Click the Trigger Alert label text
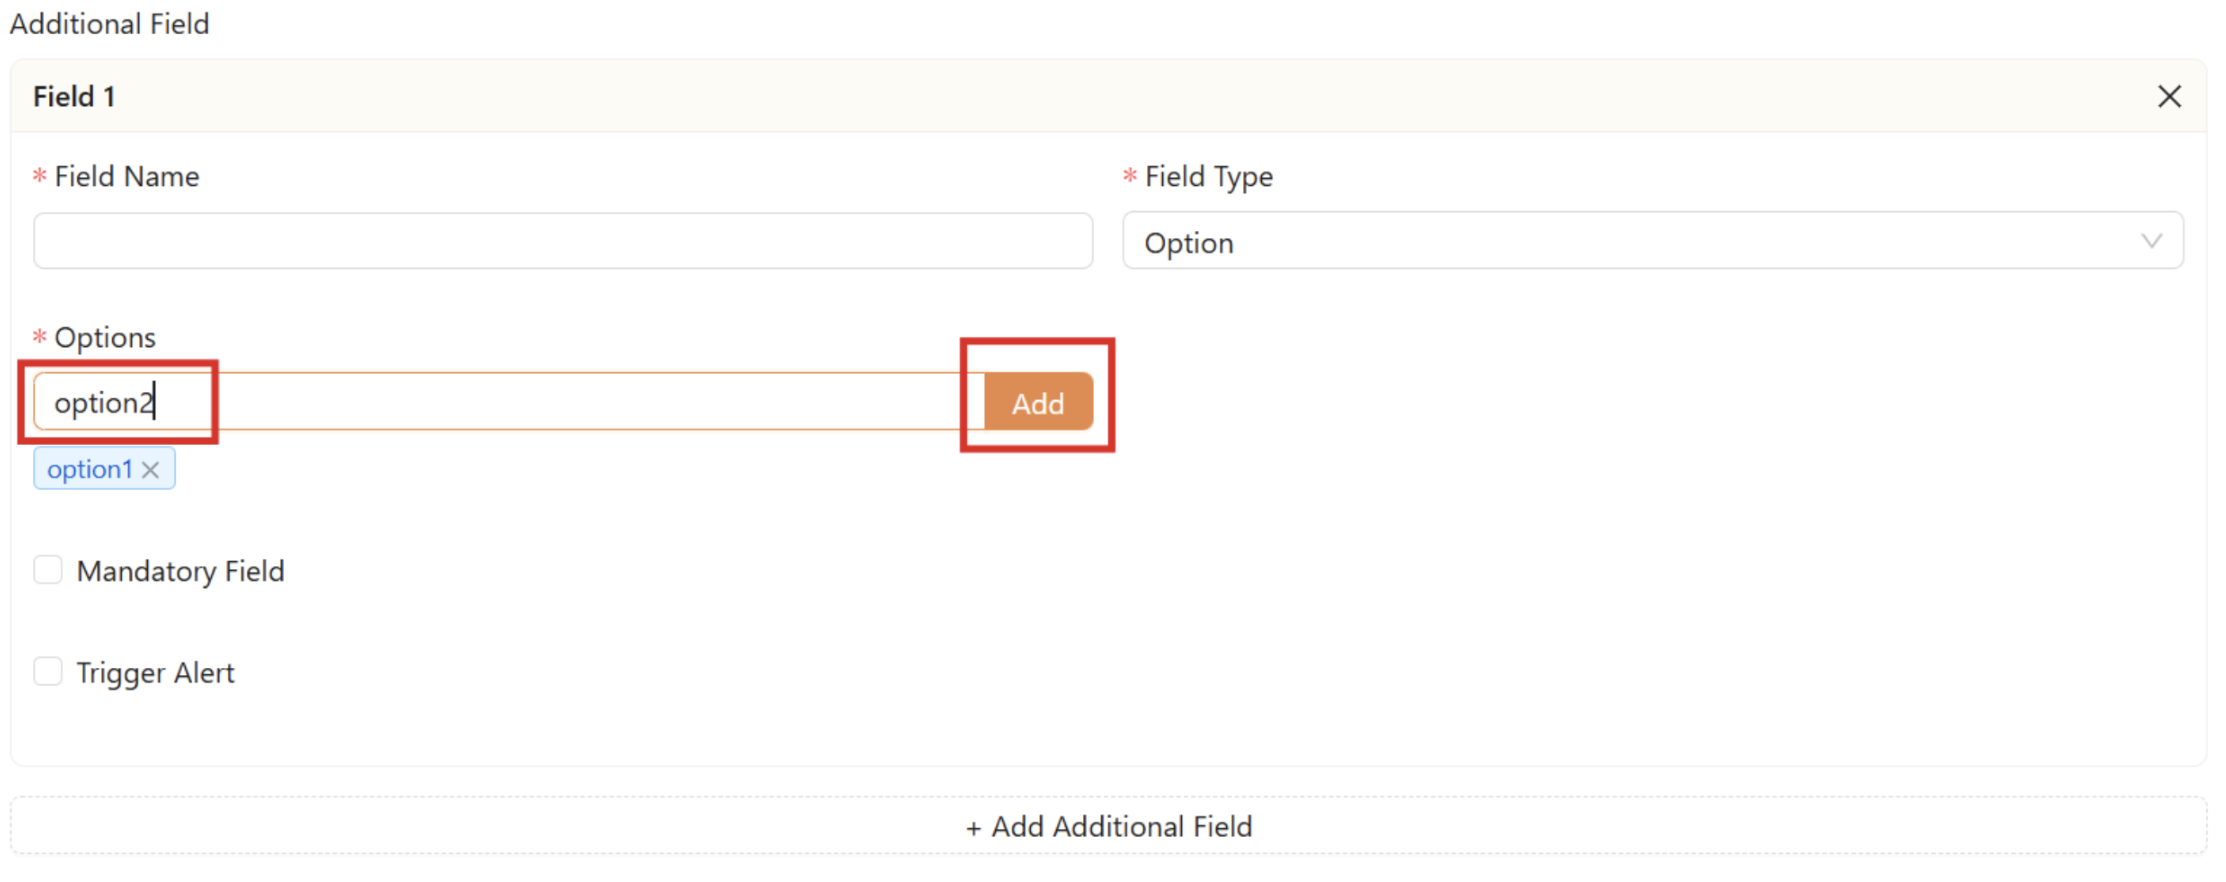This screenshot has height=882, width=2226. 156,672
